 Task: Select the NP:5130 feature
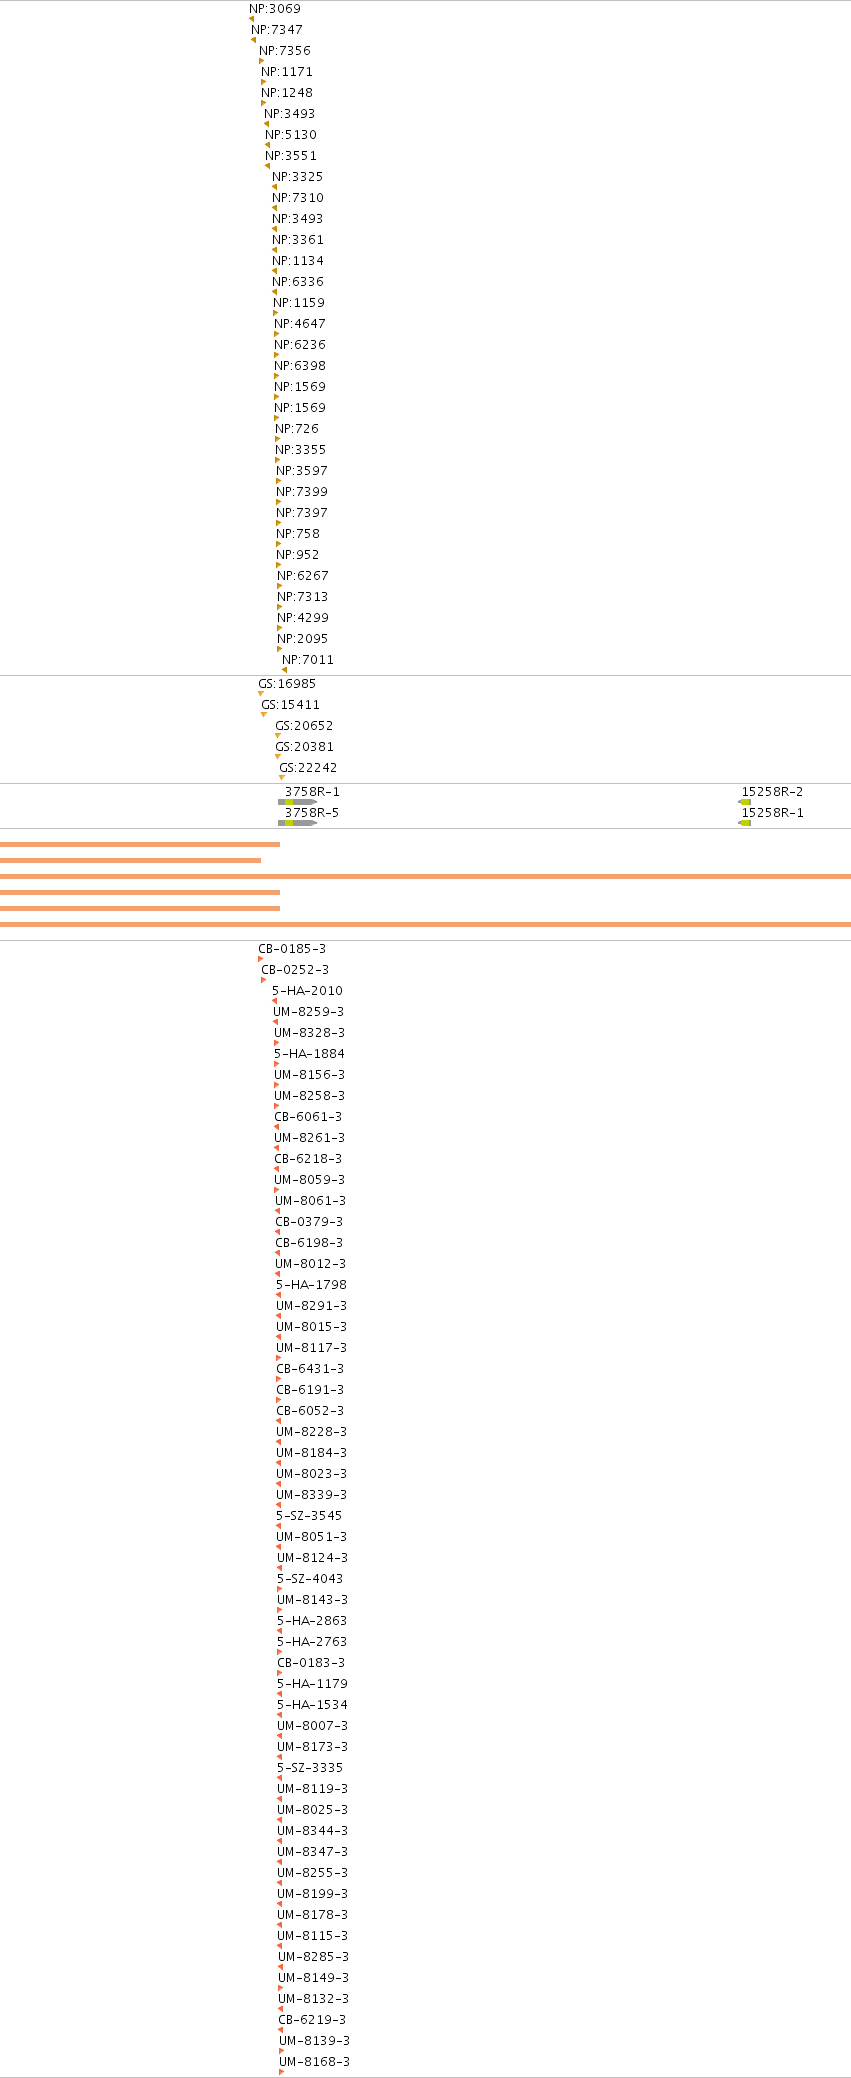pos(291,135)
